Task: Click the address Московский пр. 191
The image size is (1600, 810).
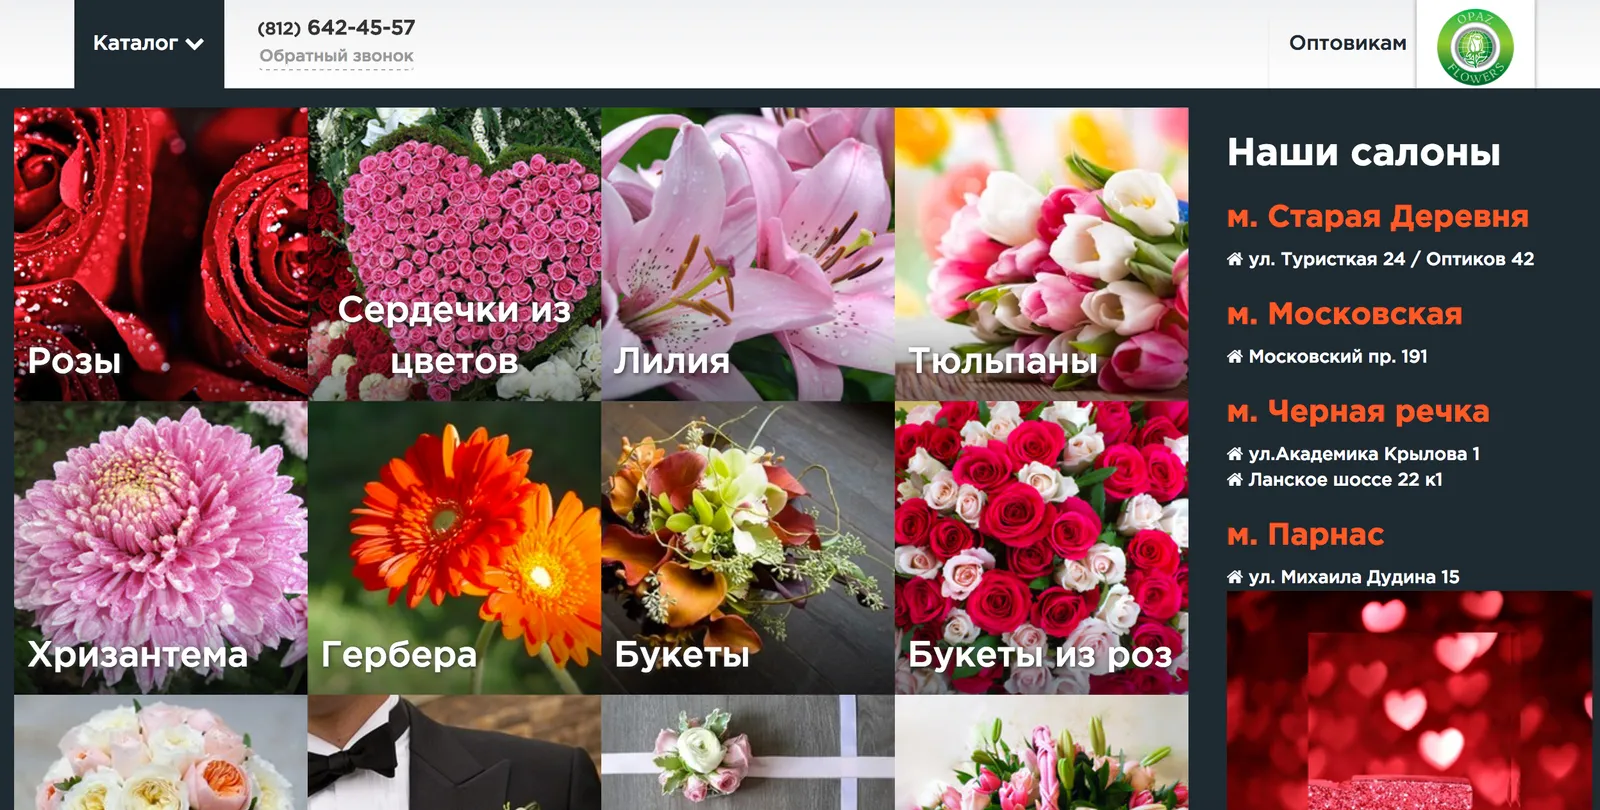Action: [1338, 356]
